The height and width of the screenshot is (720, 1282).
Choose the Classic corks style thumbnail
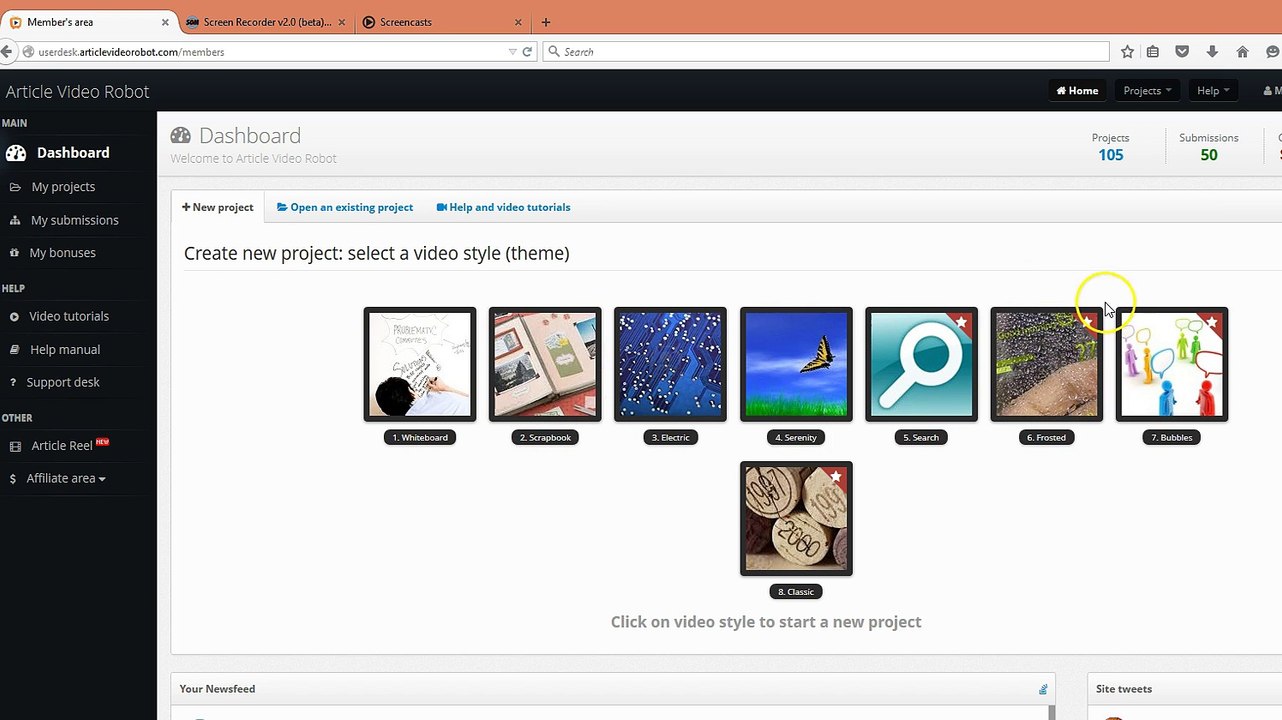(796, 518)
